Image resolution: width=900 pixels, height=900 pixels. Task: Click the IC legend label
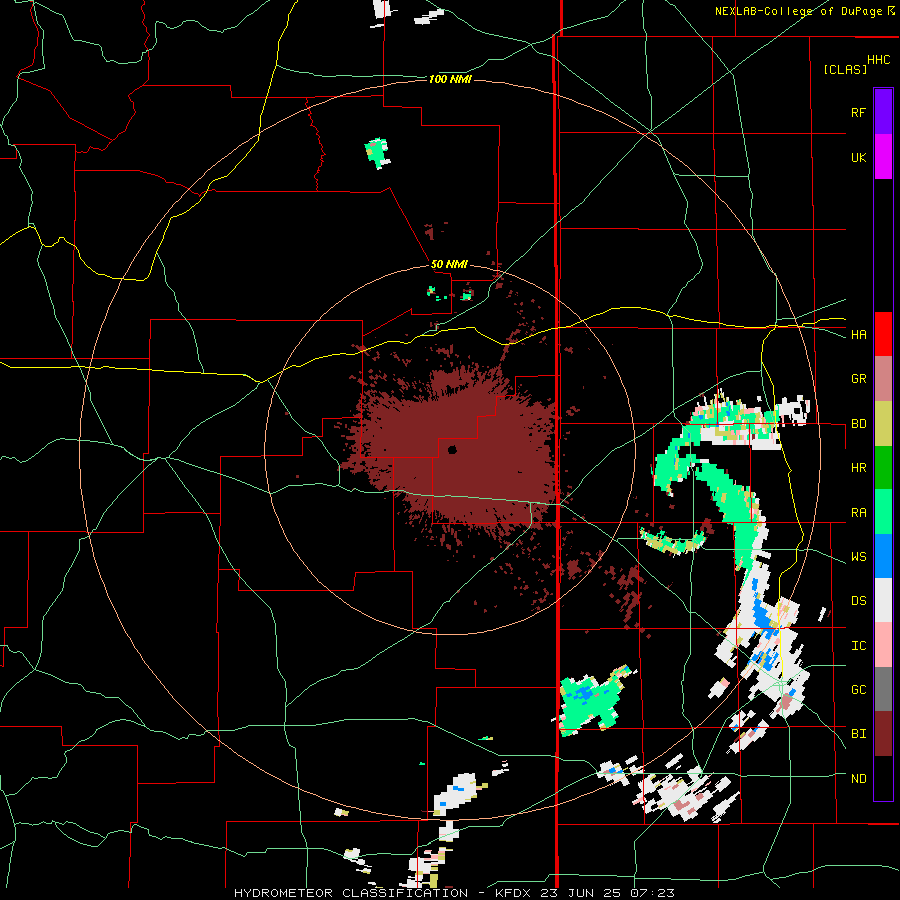coord(858,646)
